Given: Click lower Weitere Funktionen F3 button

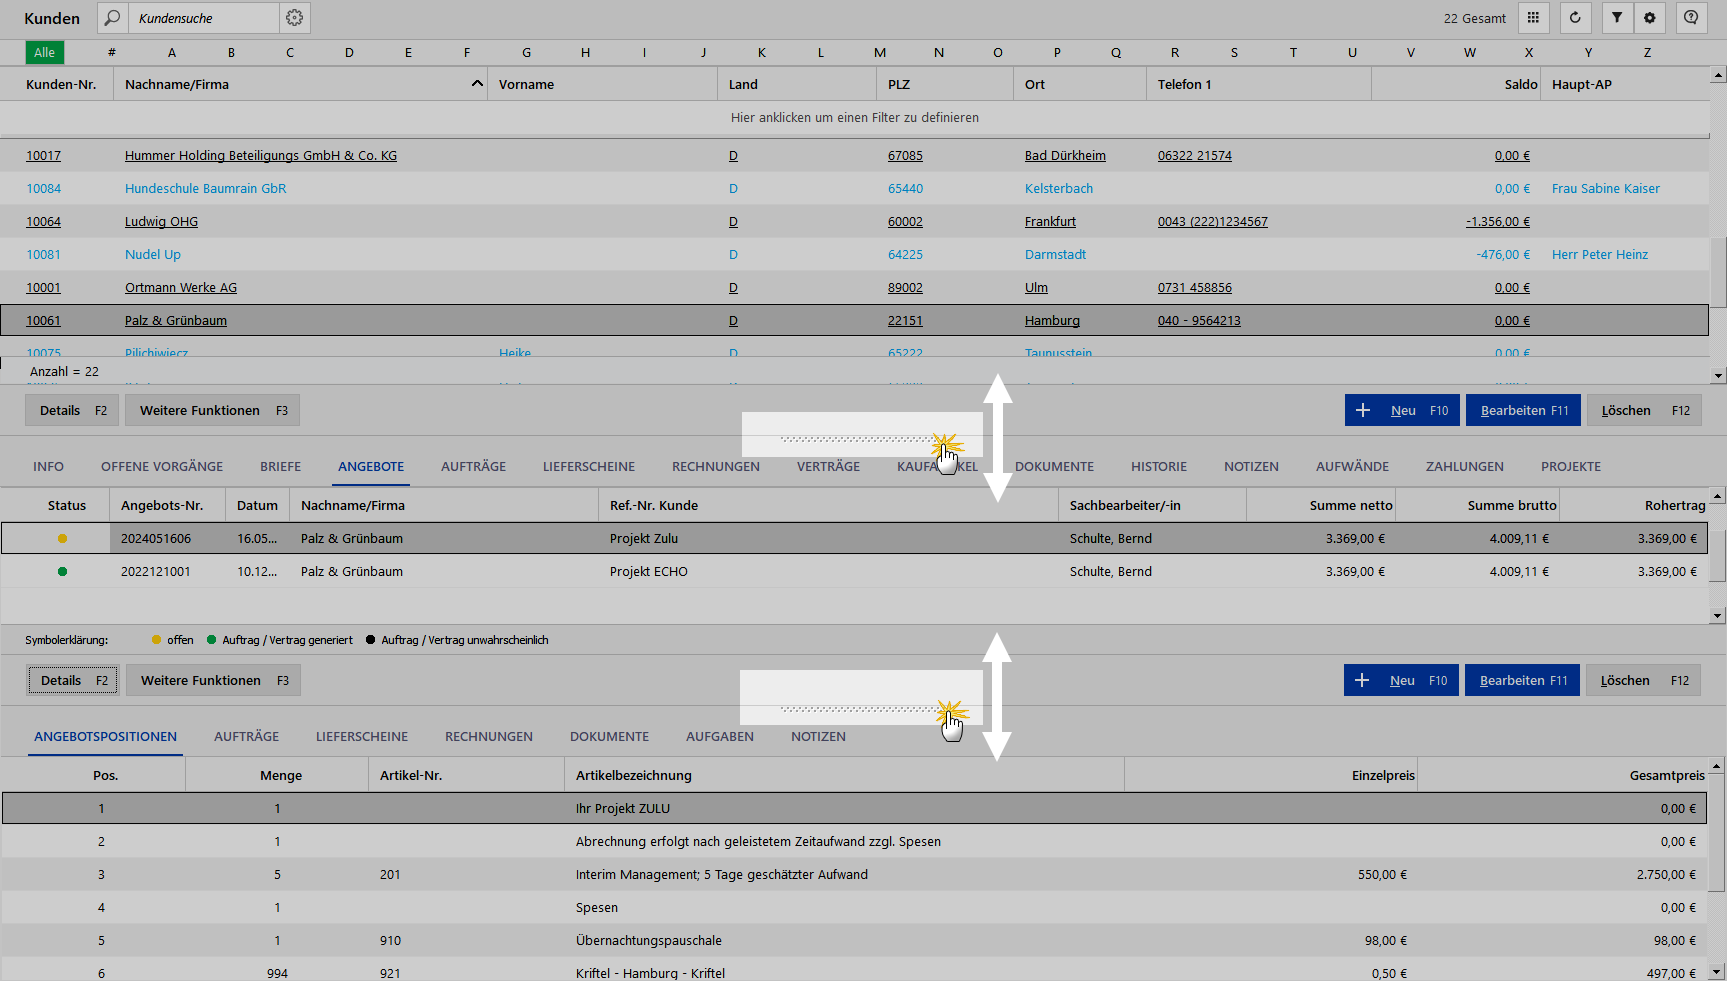Looking at the screenshot, I should [x=214, y=680].
